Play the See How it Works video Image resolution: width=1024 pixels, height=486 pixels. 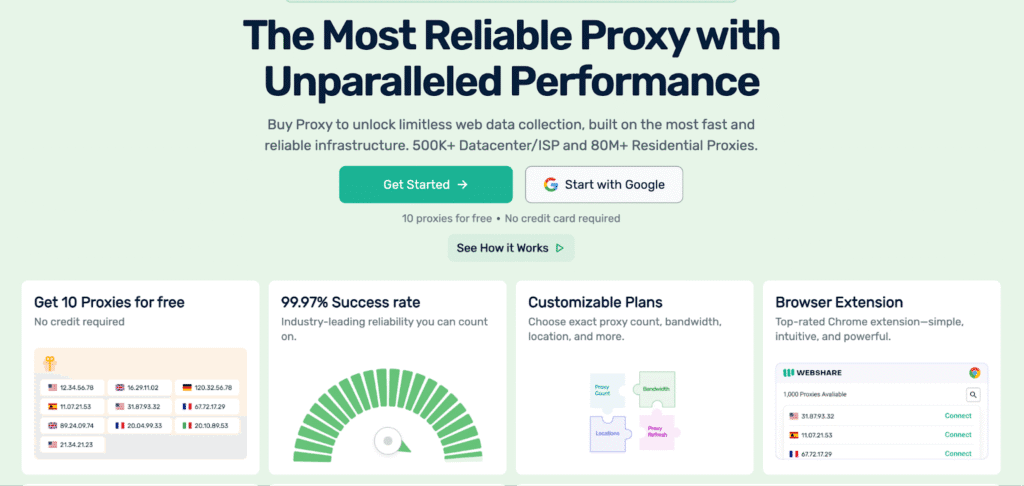(x=511, y=248)
